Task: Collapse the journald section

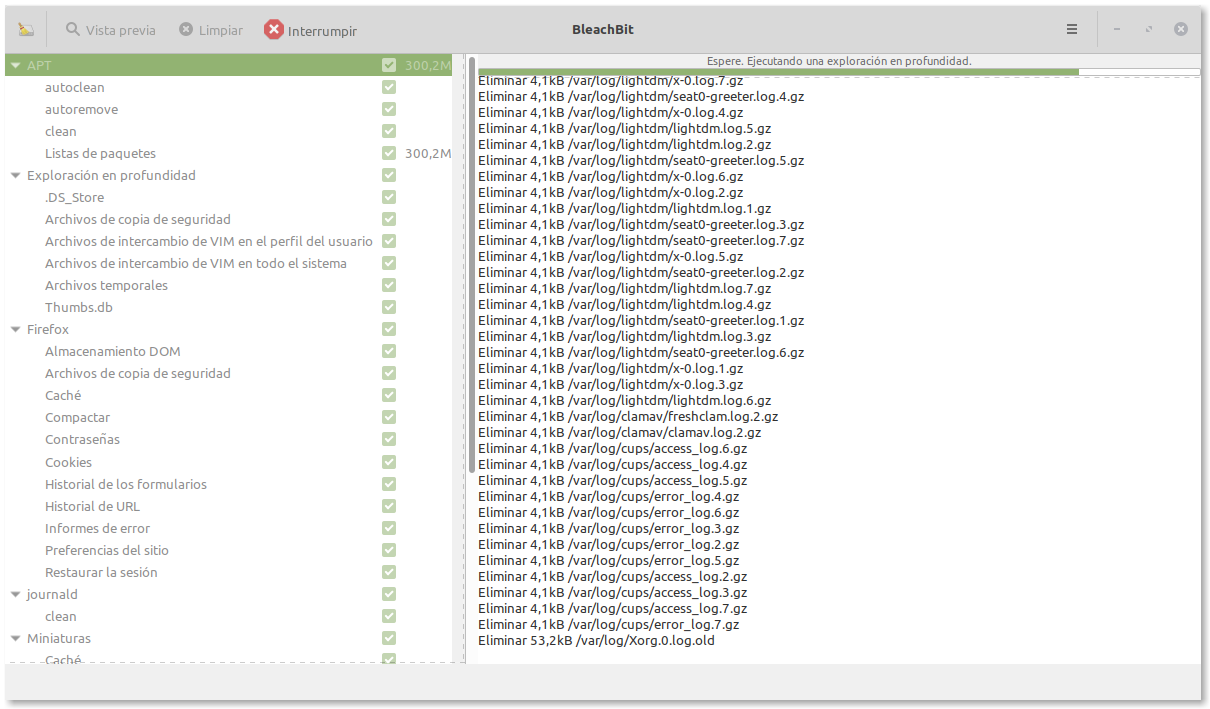Action: (14, 594)
